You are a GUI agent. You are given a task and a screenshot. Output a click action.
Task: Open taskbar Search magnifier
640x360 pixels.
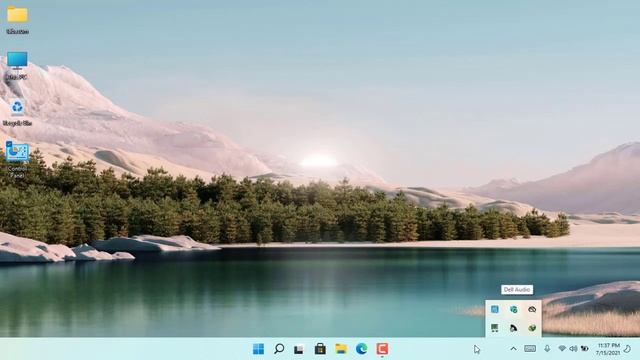coord(279,349)
